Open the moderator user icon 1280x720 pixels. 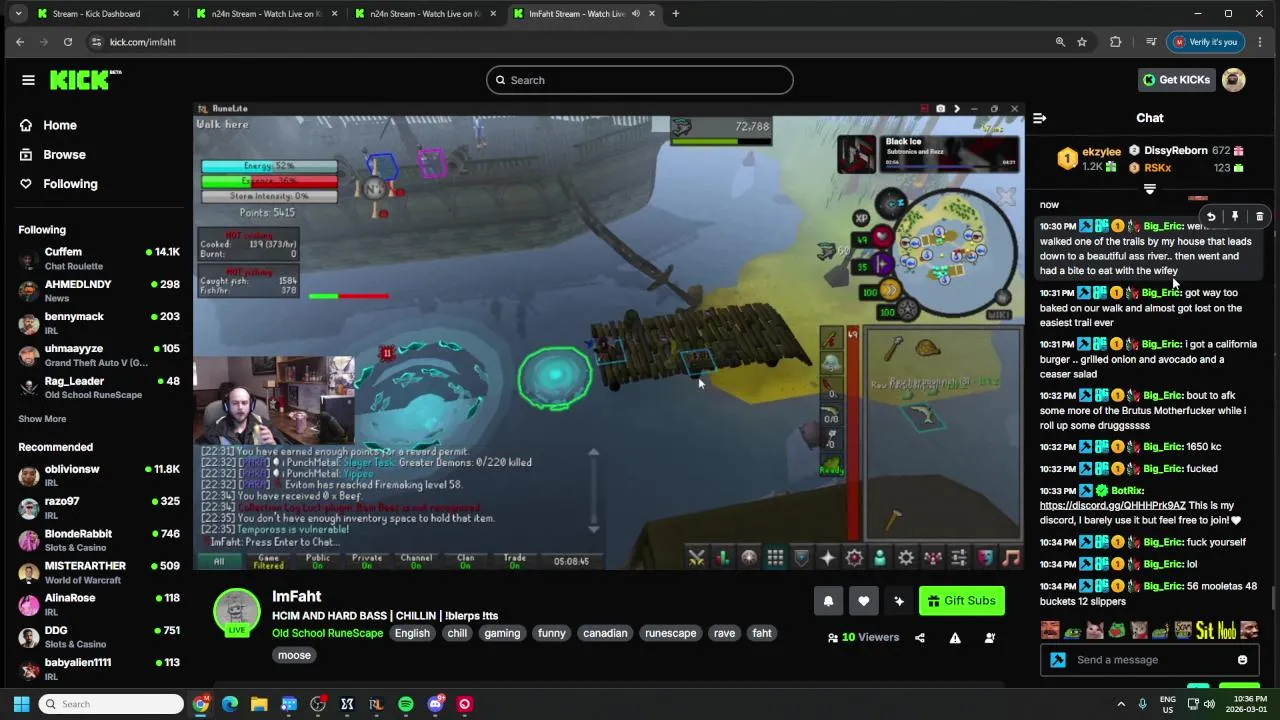(990, 638)
